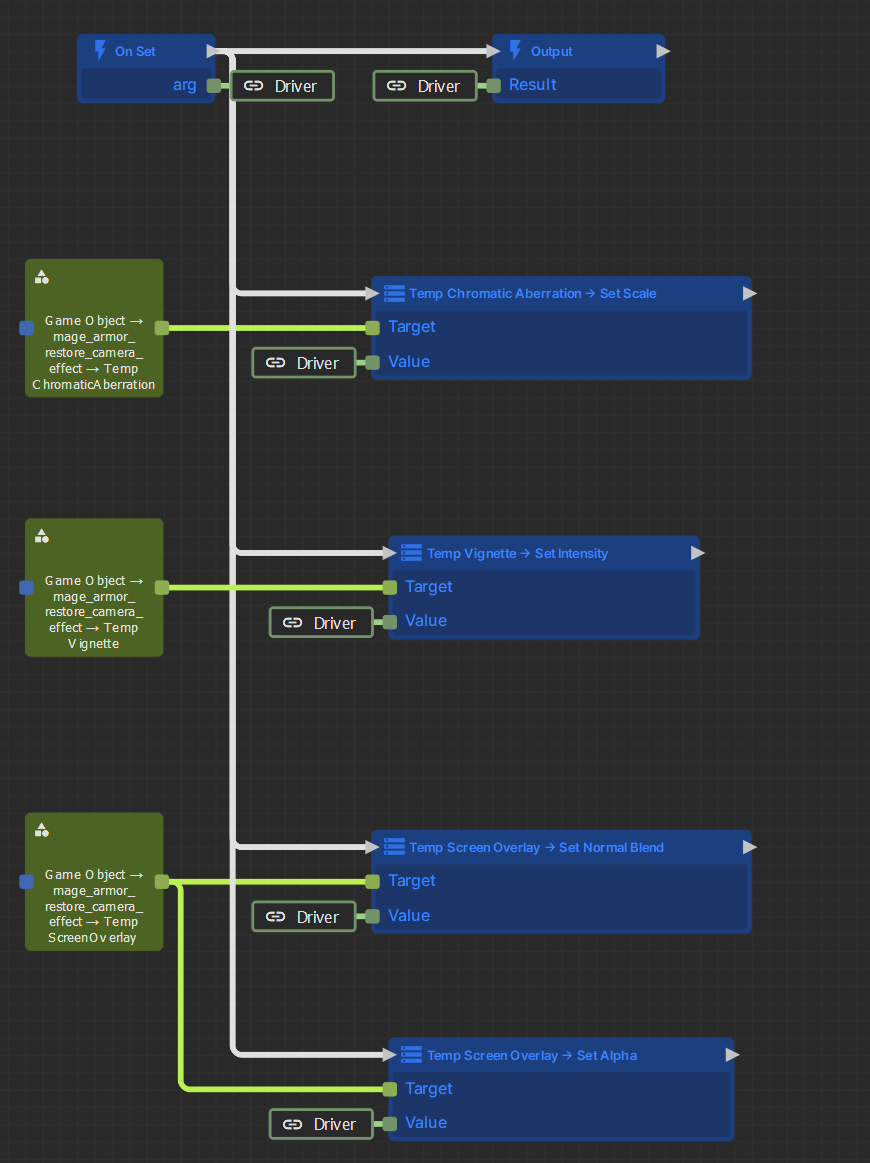
Task: Click the Output node exit arrow
Action: (663, 51)
